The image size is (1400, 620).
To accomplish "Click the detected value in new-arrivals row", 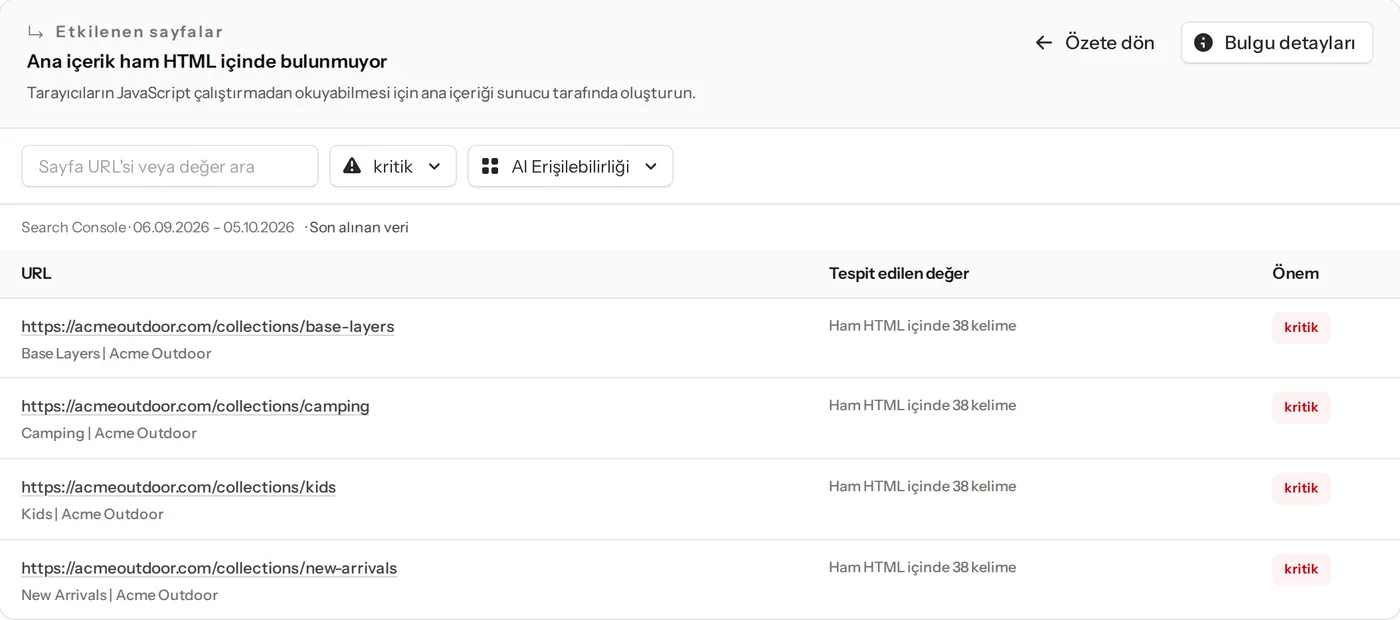I will coord(922,567).
